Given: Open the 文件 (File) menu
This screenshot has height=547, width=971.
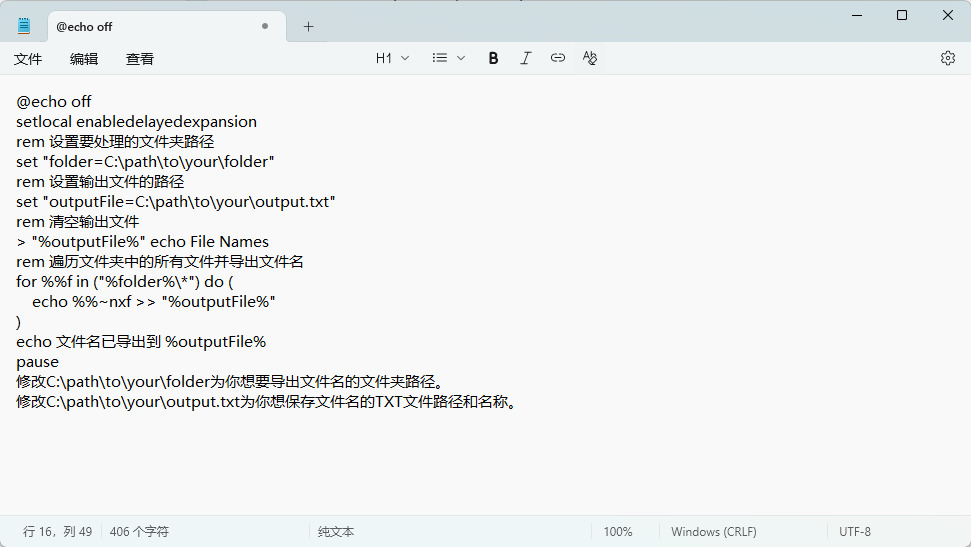Looking at the screenshot, I should pos(28,59).
